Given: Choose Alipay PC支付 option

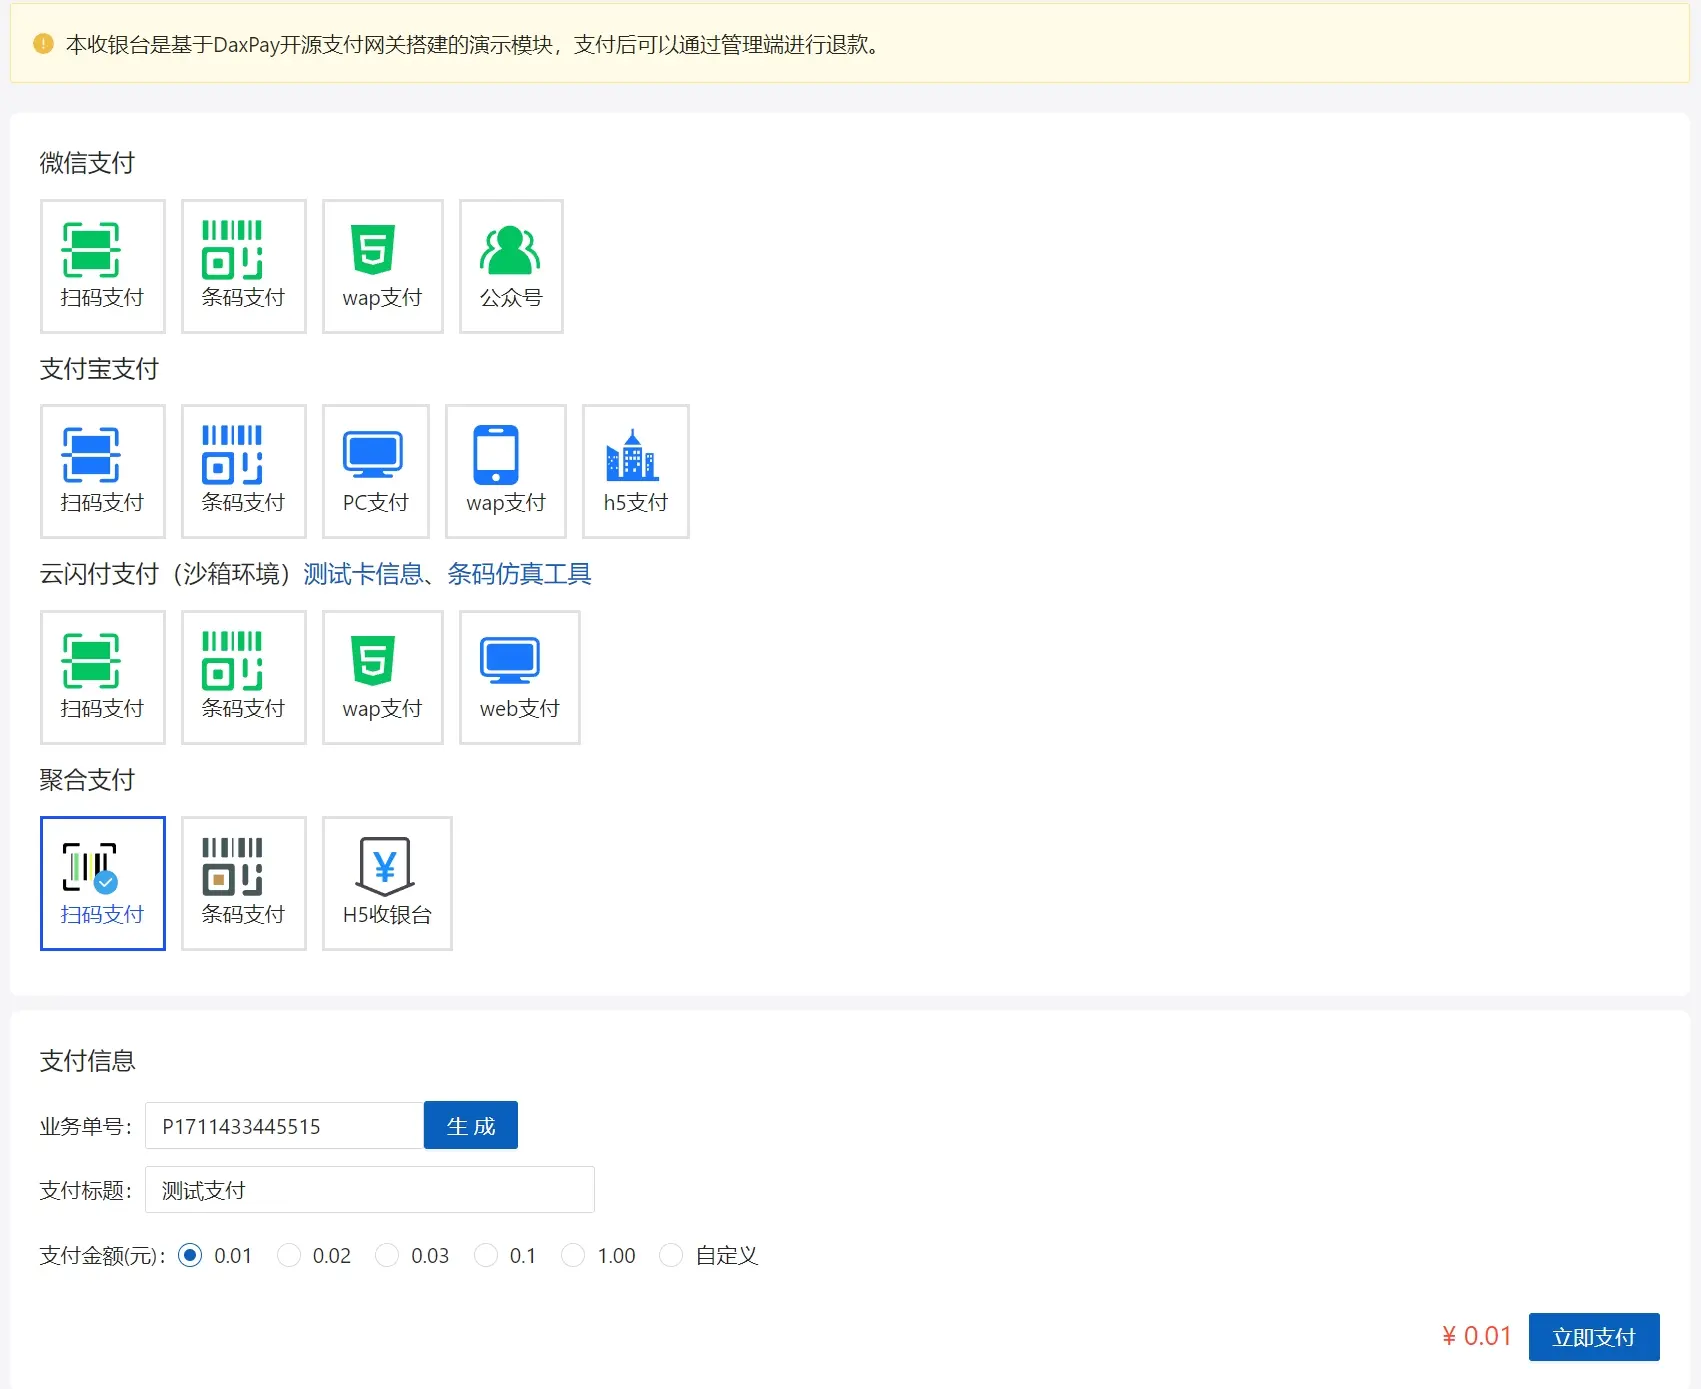Looking at the screenshot, I should (376, 471).
